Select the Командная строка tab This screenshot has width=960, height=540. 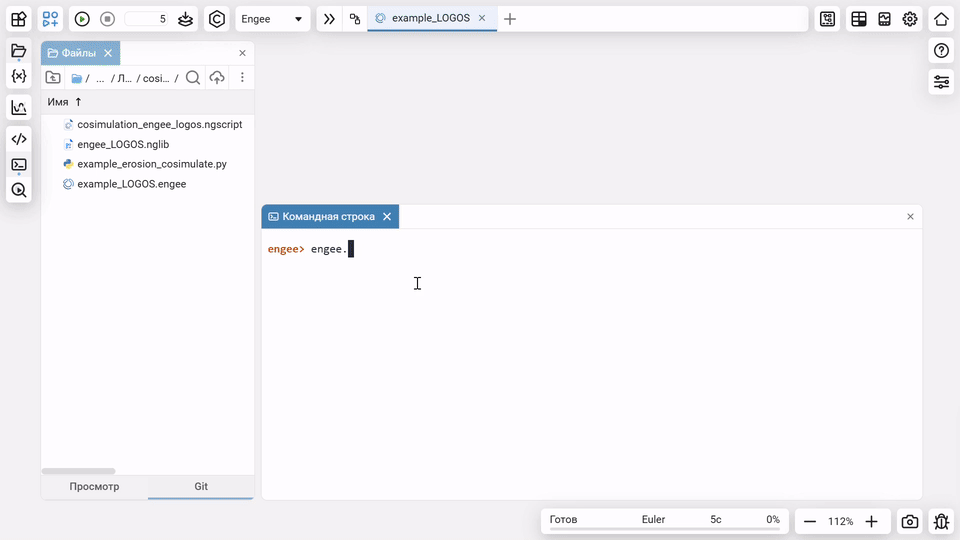click(330, 217)
